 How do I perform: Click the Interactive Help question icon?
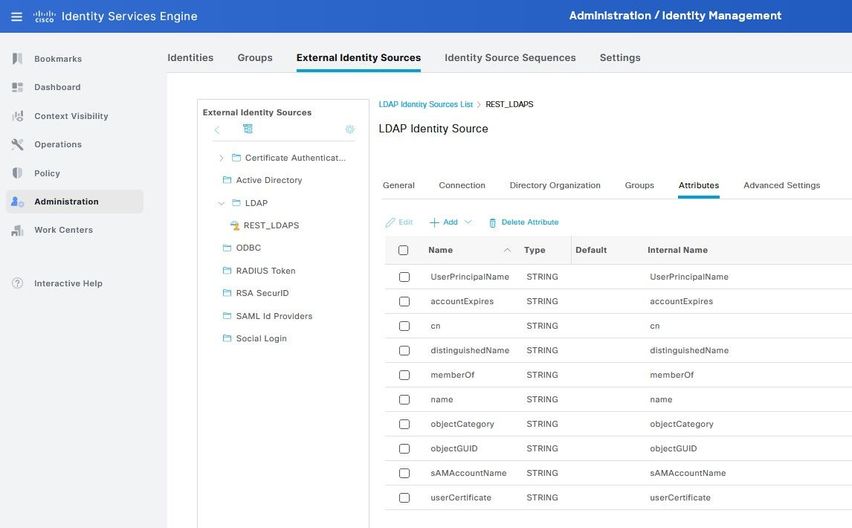(17, 283)
